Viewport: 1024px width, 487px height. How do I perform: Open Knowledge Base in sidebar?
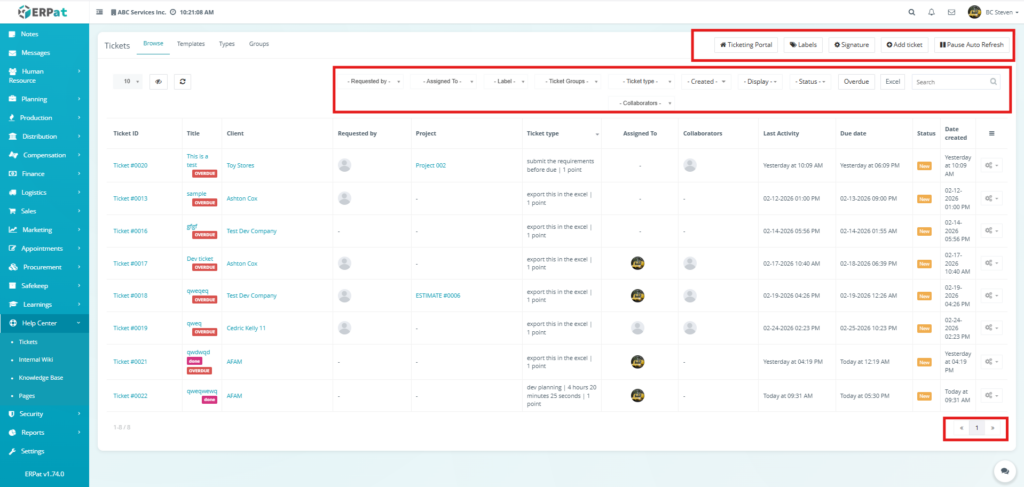[x=39, y=378]
